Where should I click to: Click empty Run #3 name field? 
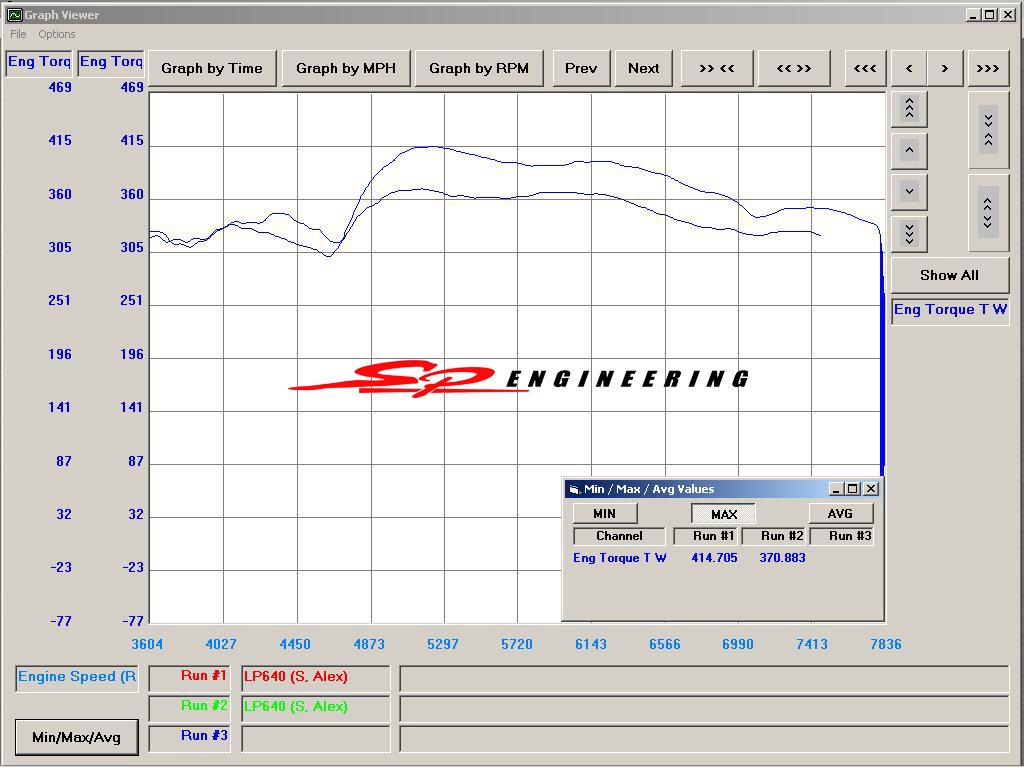(x=316, y=738)
